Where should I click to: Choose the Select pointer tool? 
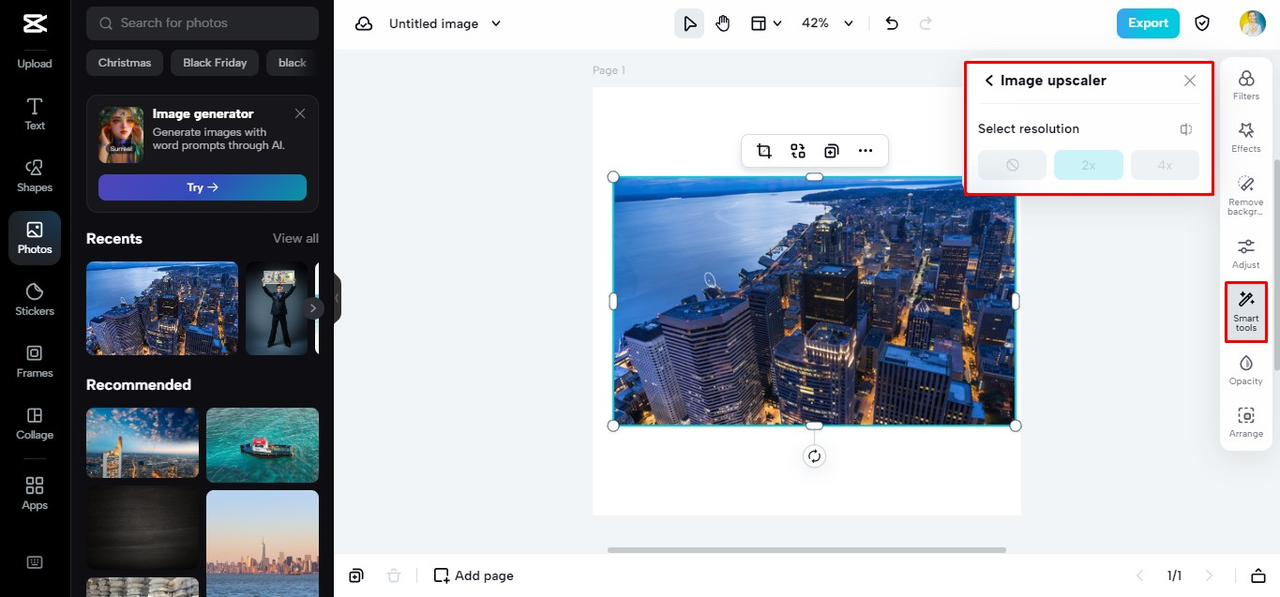pyautogui.click(x=689, y=23)
